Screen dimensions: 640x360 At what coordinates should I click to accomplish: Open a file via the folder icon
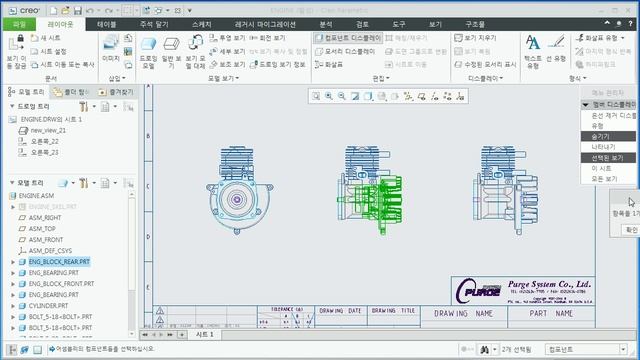click(65, 11)
